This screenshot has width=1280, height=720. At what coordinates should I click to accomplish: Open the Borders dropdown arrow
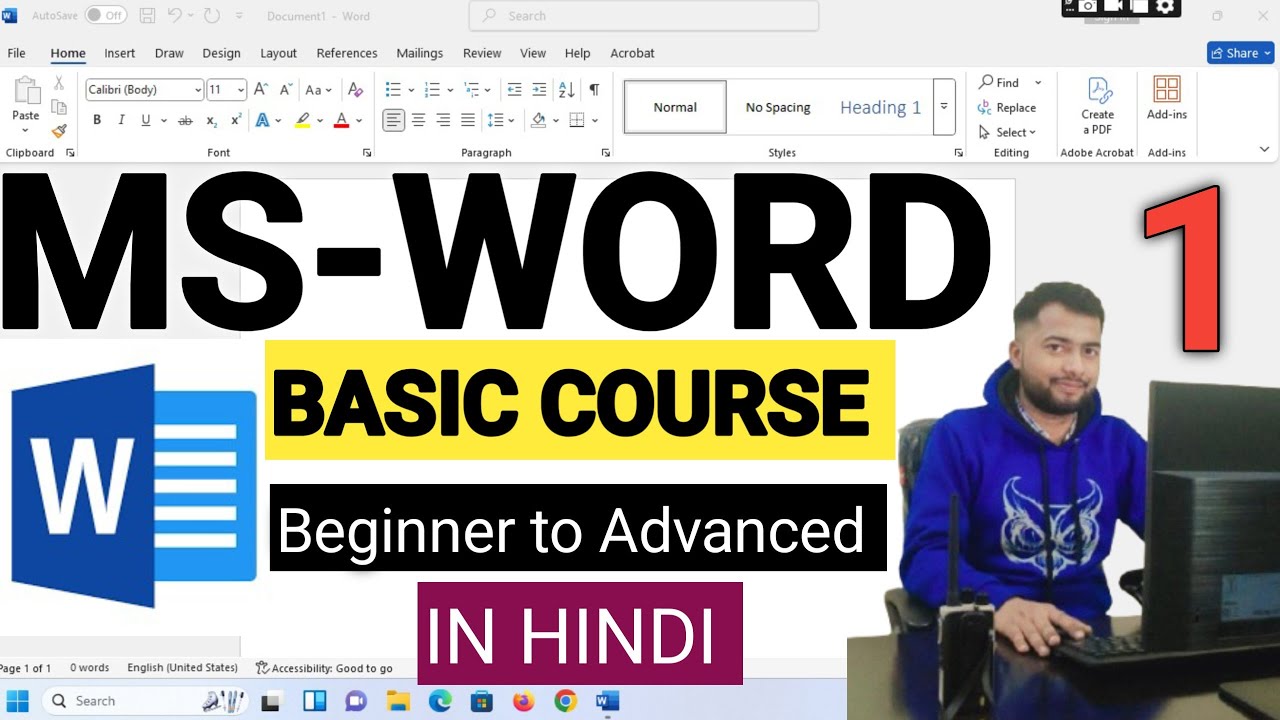(x=594, y=120)
